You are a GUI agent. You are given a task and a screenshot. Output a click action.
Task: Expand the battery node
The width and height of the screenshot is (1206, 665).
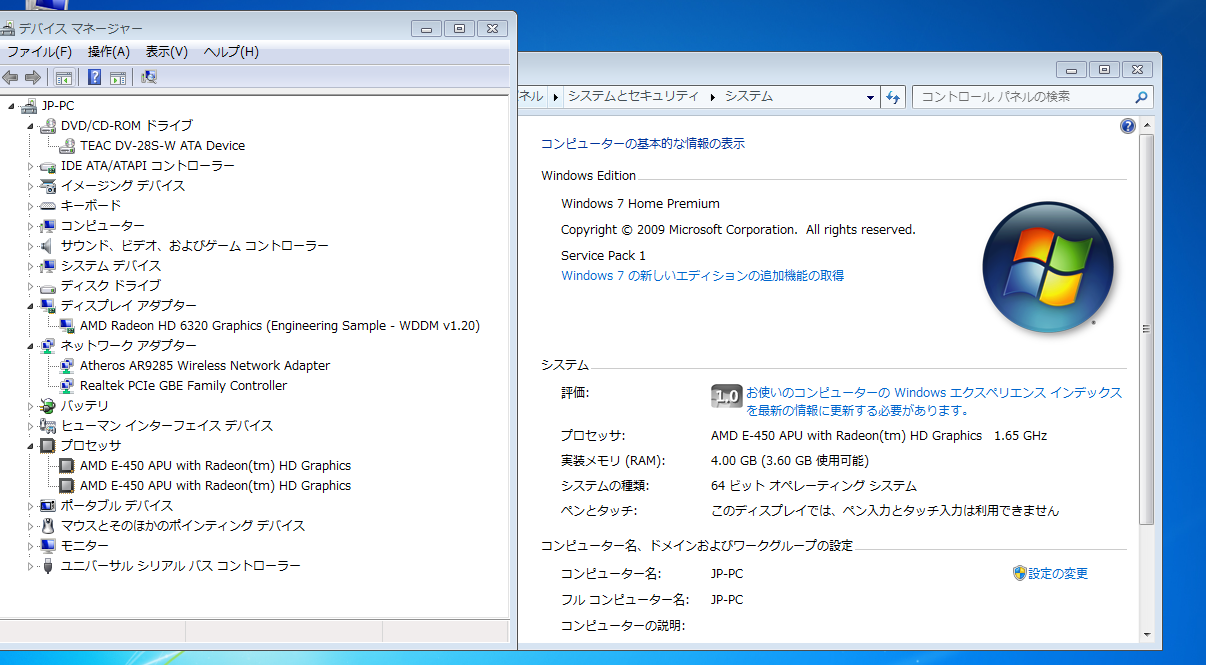point(31,406)
